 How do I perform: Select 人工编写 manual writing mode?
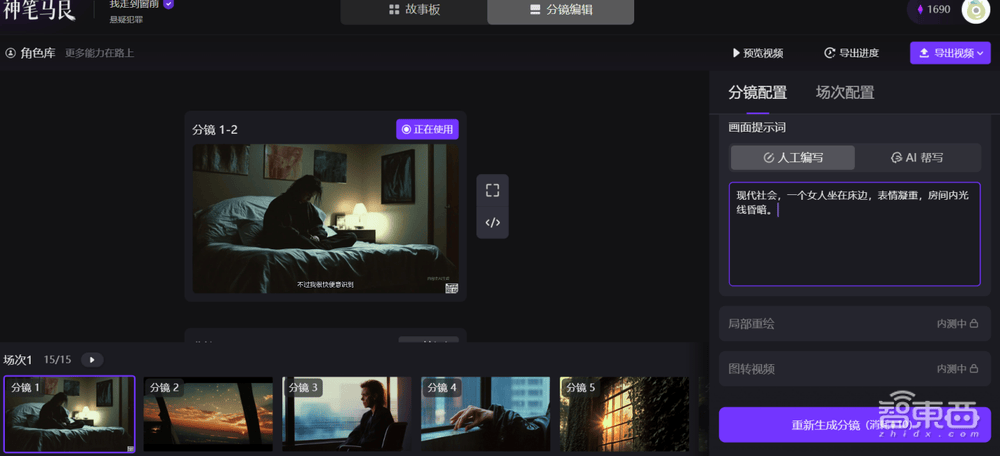(792, 157)
